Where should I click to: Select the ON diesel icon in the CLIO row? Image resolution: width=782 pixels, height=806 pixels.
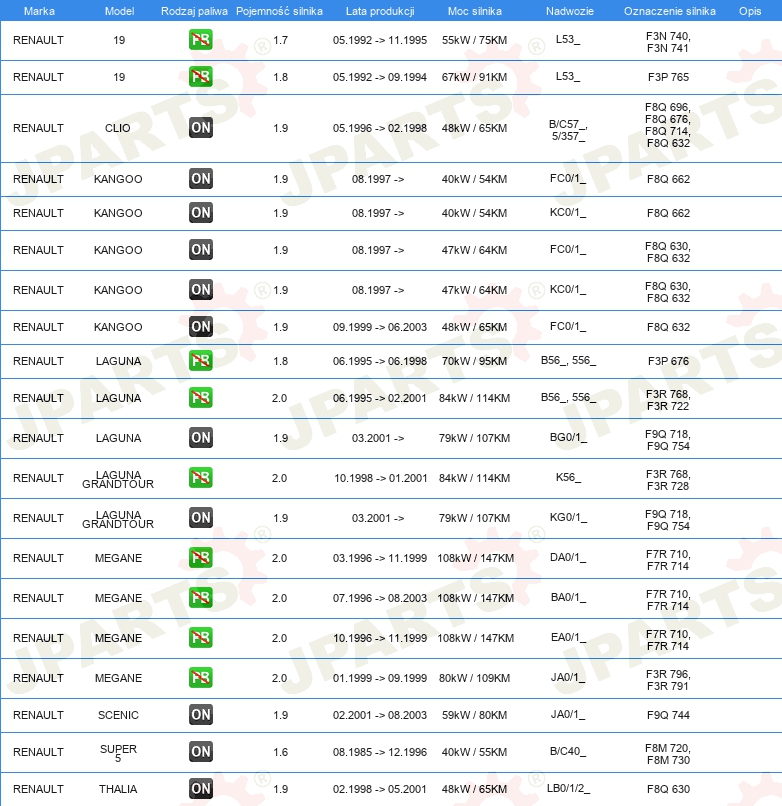pyautogui.click(x=200, y=128)
